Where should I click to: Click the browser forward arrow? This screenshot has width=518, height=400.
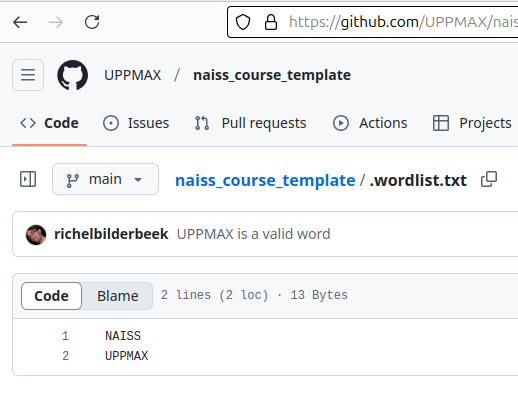56,22
